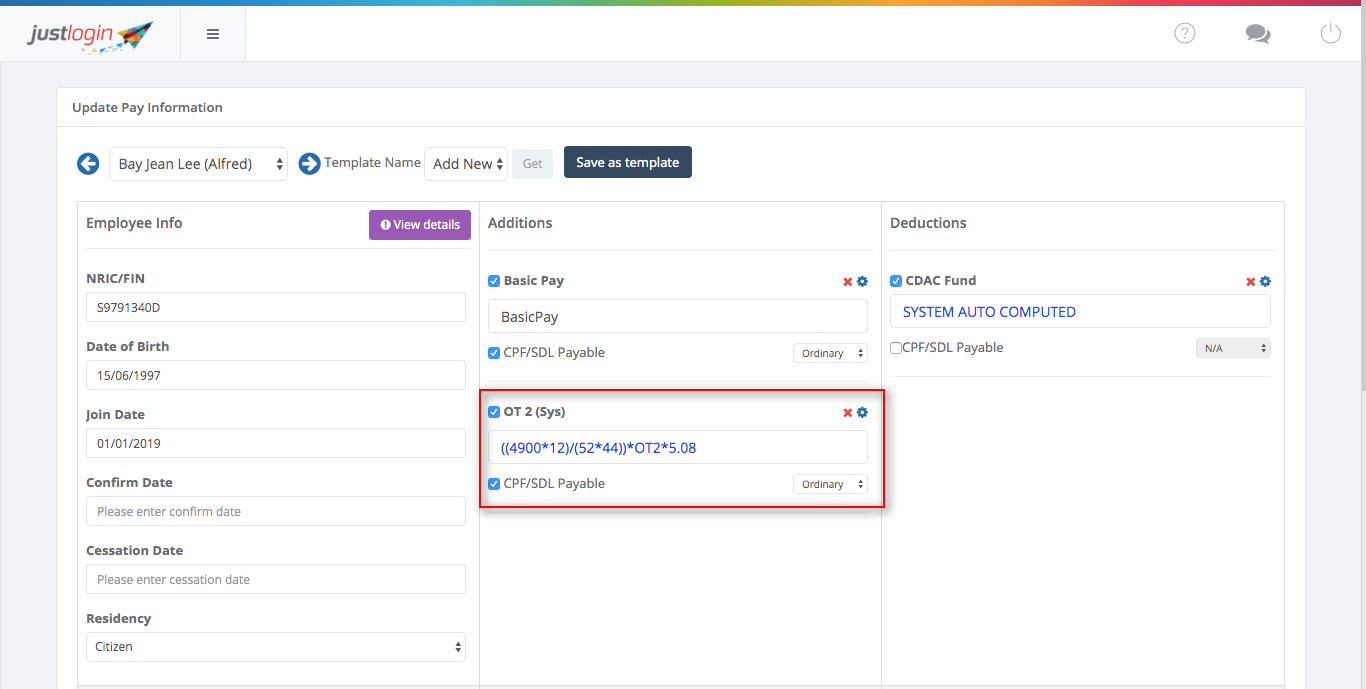Image resolution: width=1366 pixels, height=689 pixels.
Task: Click the Cessation Date field
Action: (276, 579)
